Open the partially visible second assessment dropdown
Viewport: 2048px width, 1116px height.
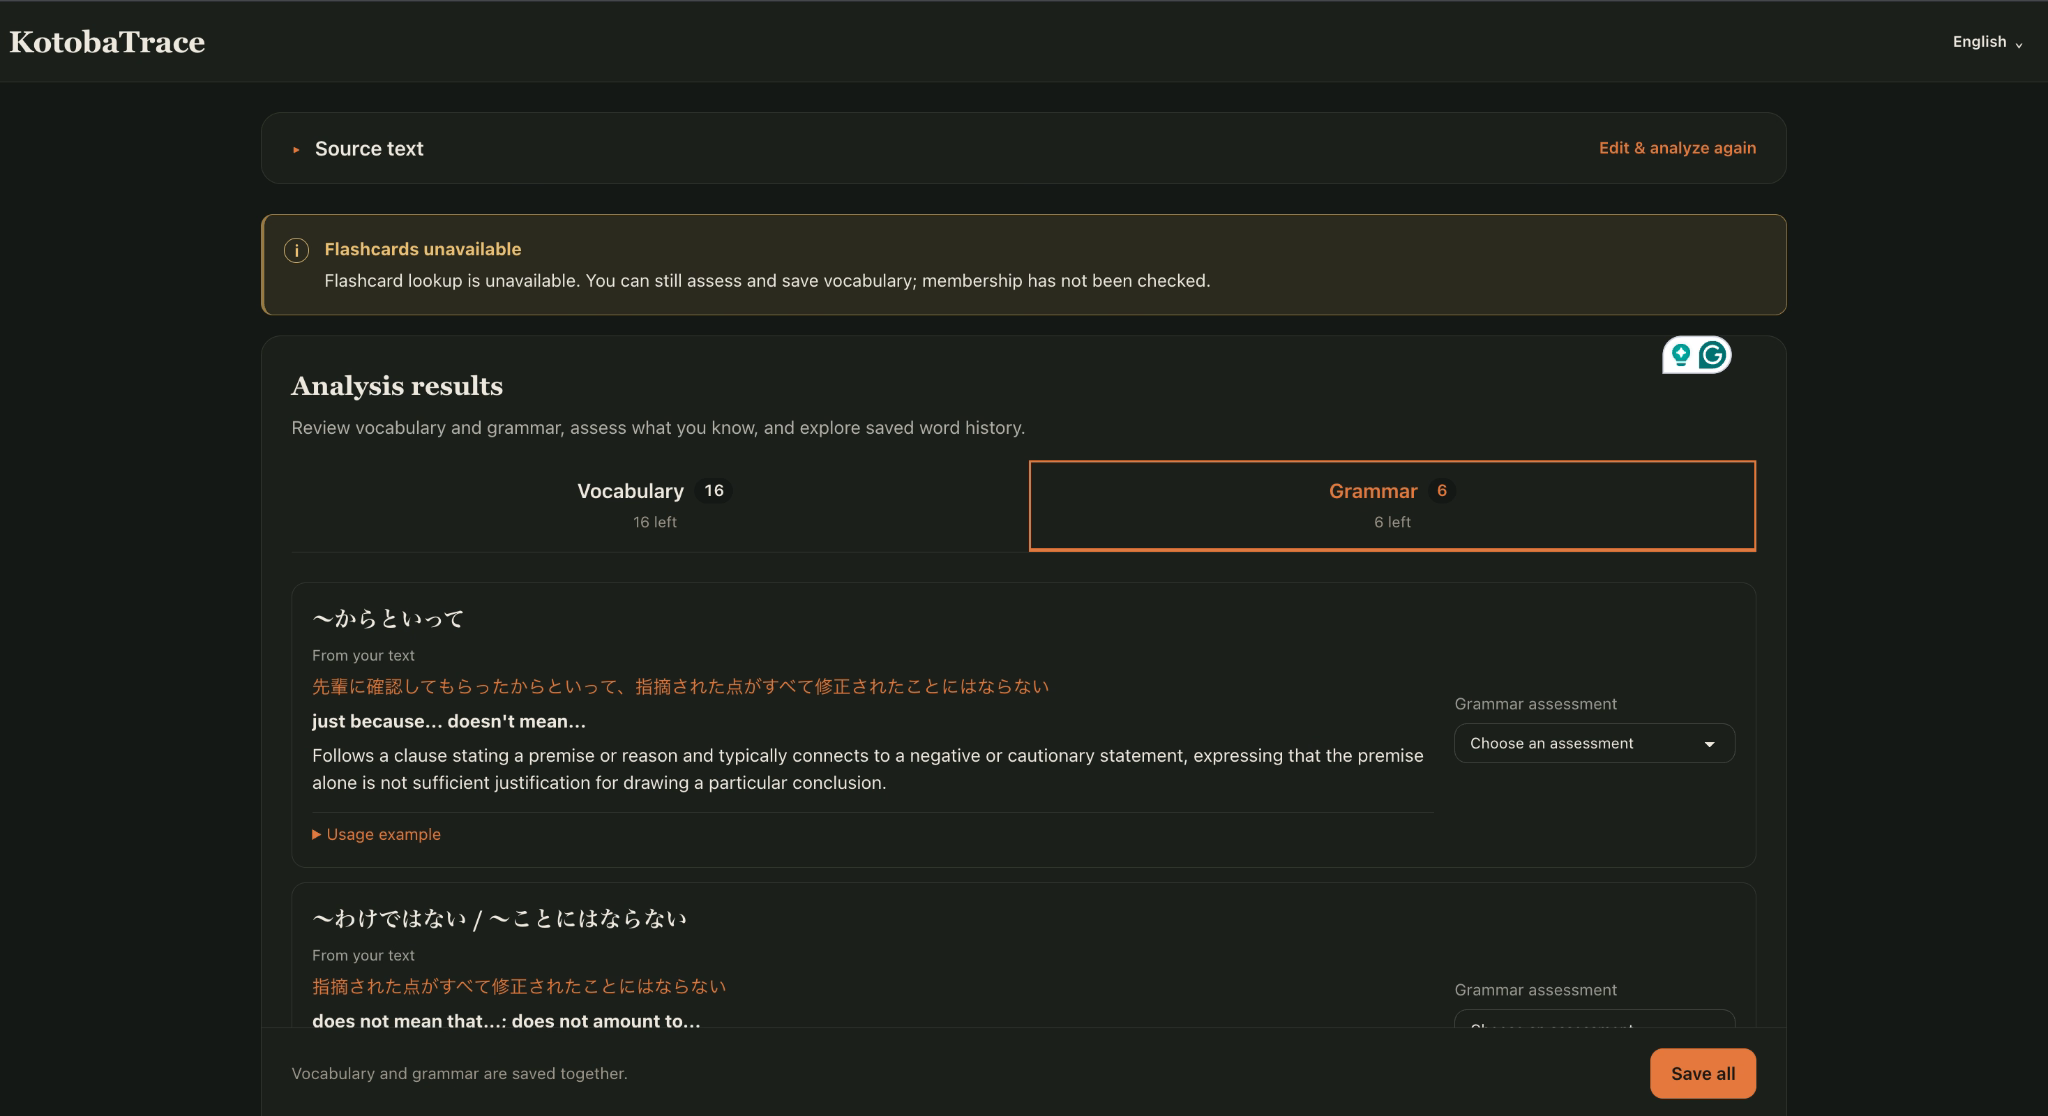1594,1019
